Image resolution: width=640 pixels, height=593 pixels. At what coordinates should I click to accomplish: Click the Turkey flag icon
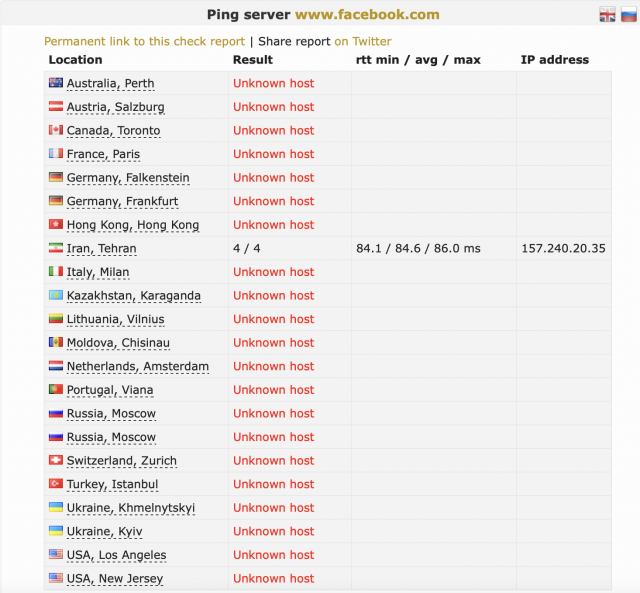pos(56,484)
